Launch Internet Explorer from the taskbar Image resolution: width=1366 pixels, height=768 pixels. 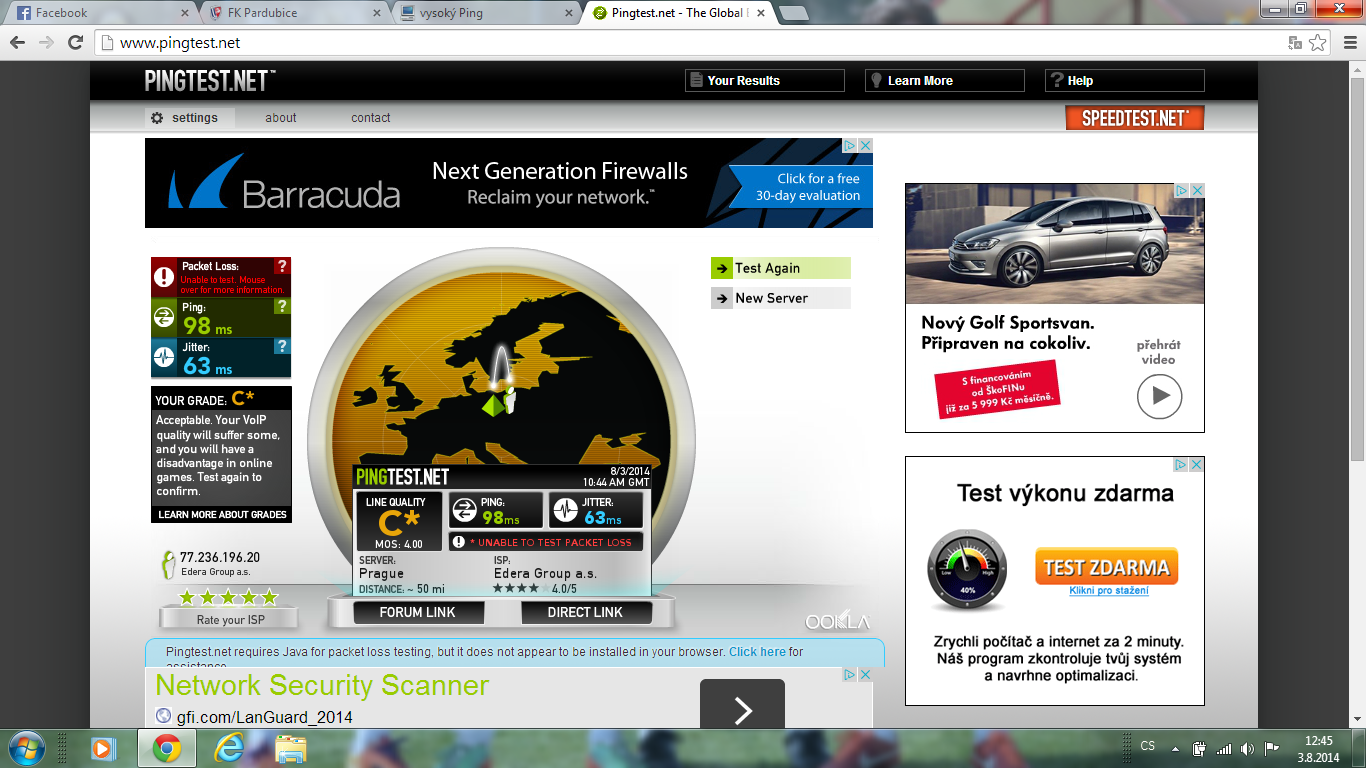point(229,748)
